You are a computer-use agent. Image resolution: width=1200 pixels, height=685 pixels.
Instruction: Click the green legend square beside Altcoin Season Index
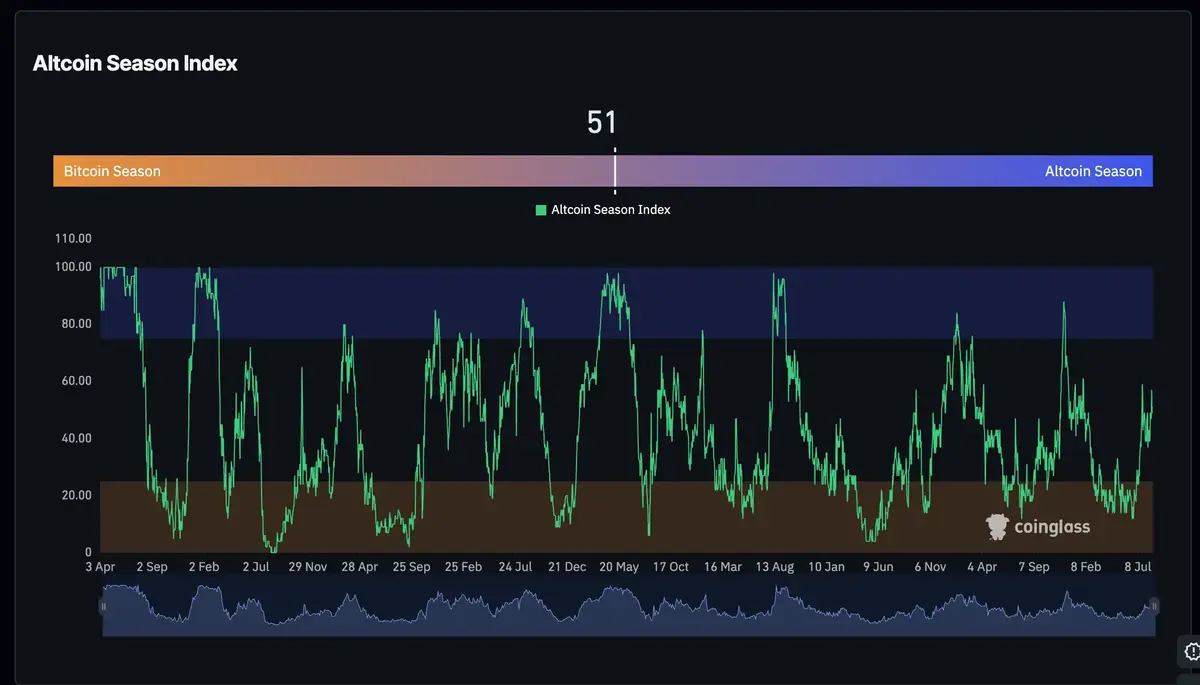(x=540, y=209)
